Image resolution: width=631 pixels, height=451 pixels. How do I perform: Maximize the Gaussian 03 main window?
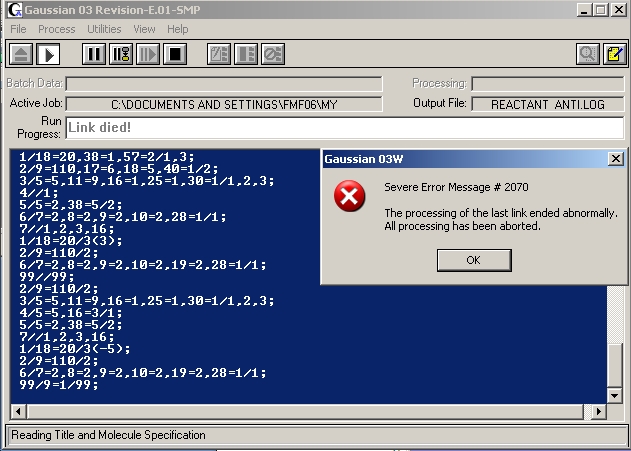pos(600,10)
